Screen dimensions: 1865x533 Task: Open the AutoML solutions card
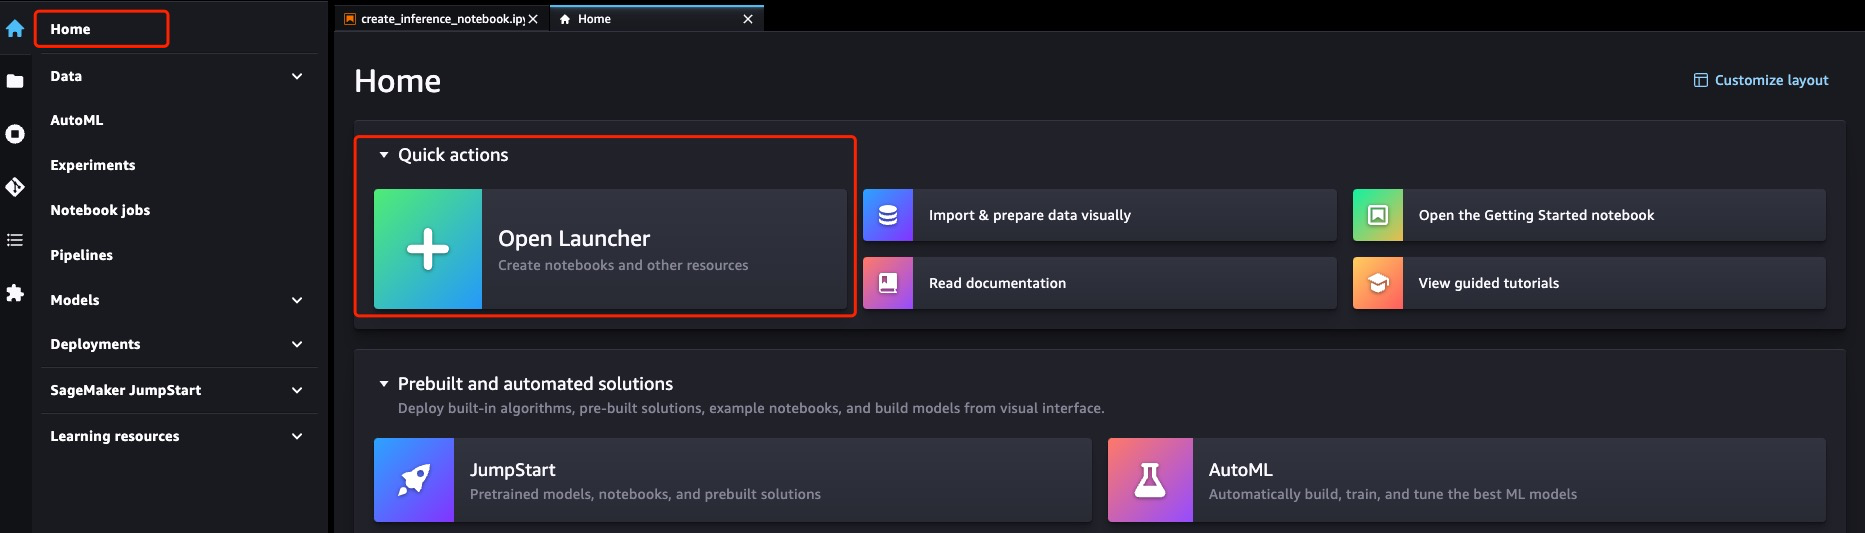(1467, 480)
